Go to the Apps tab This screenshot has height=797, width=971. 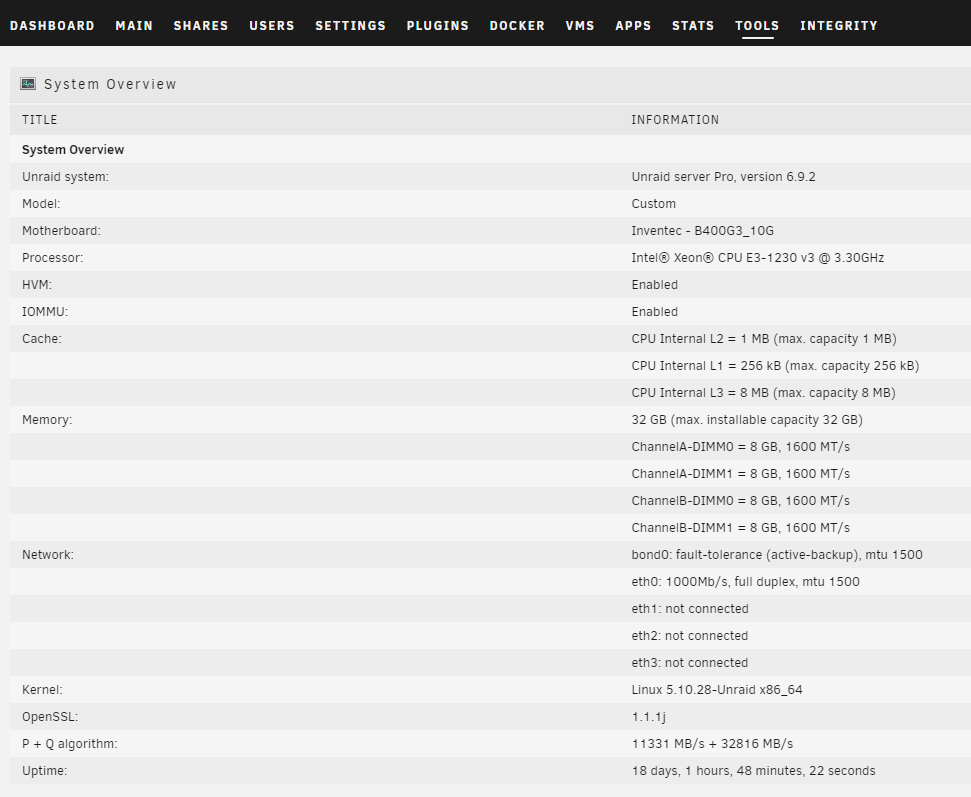(x=633, y=26)
